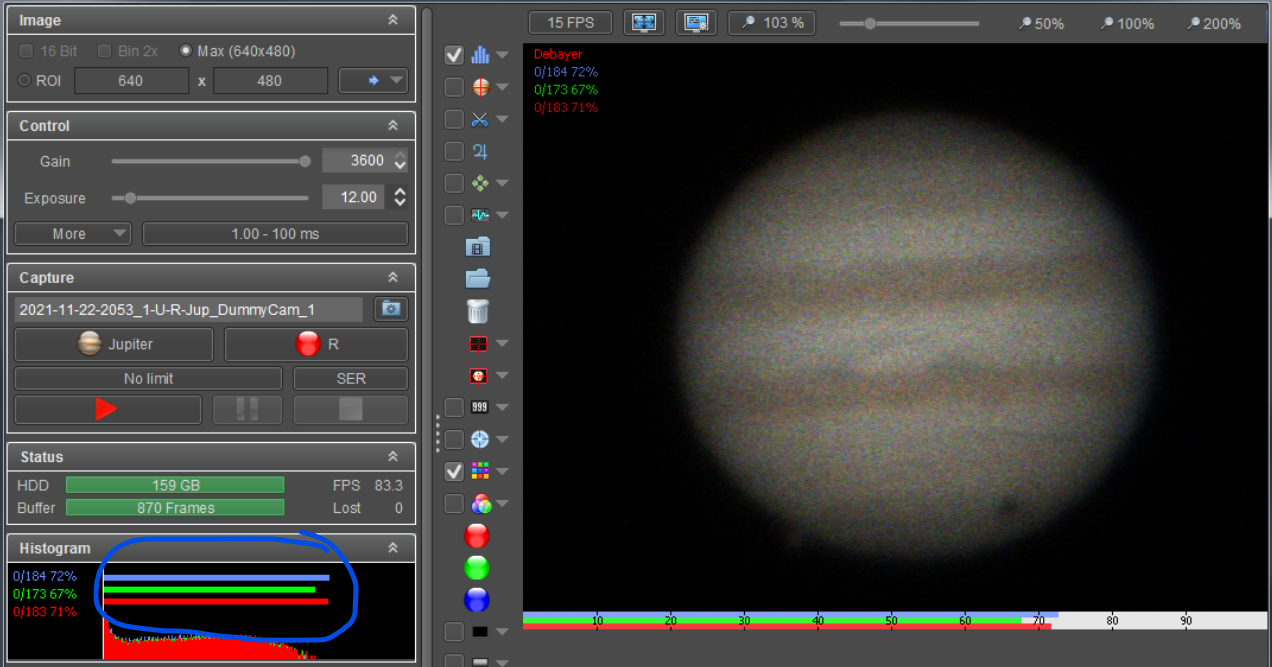Click the red flower-like frame icon
This screenshot has width=1272, height=667.
point(479,375)
